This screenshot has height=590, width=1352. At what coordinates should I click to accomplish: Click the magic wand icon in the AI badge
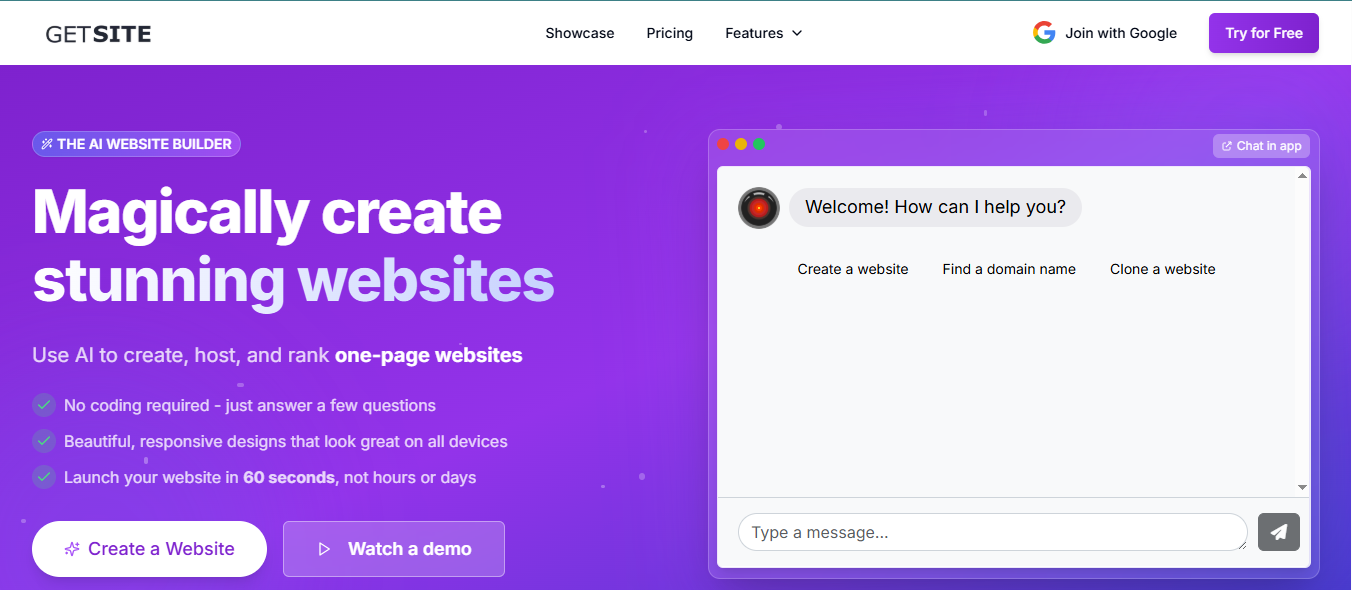[x=46, y=143]
